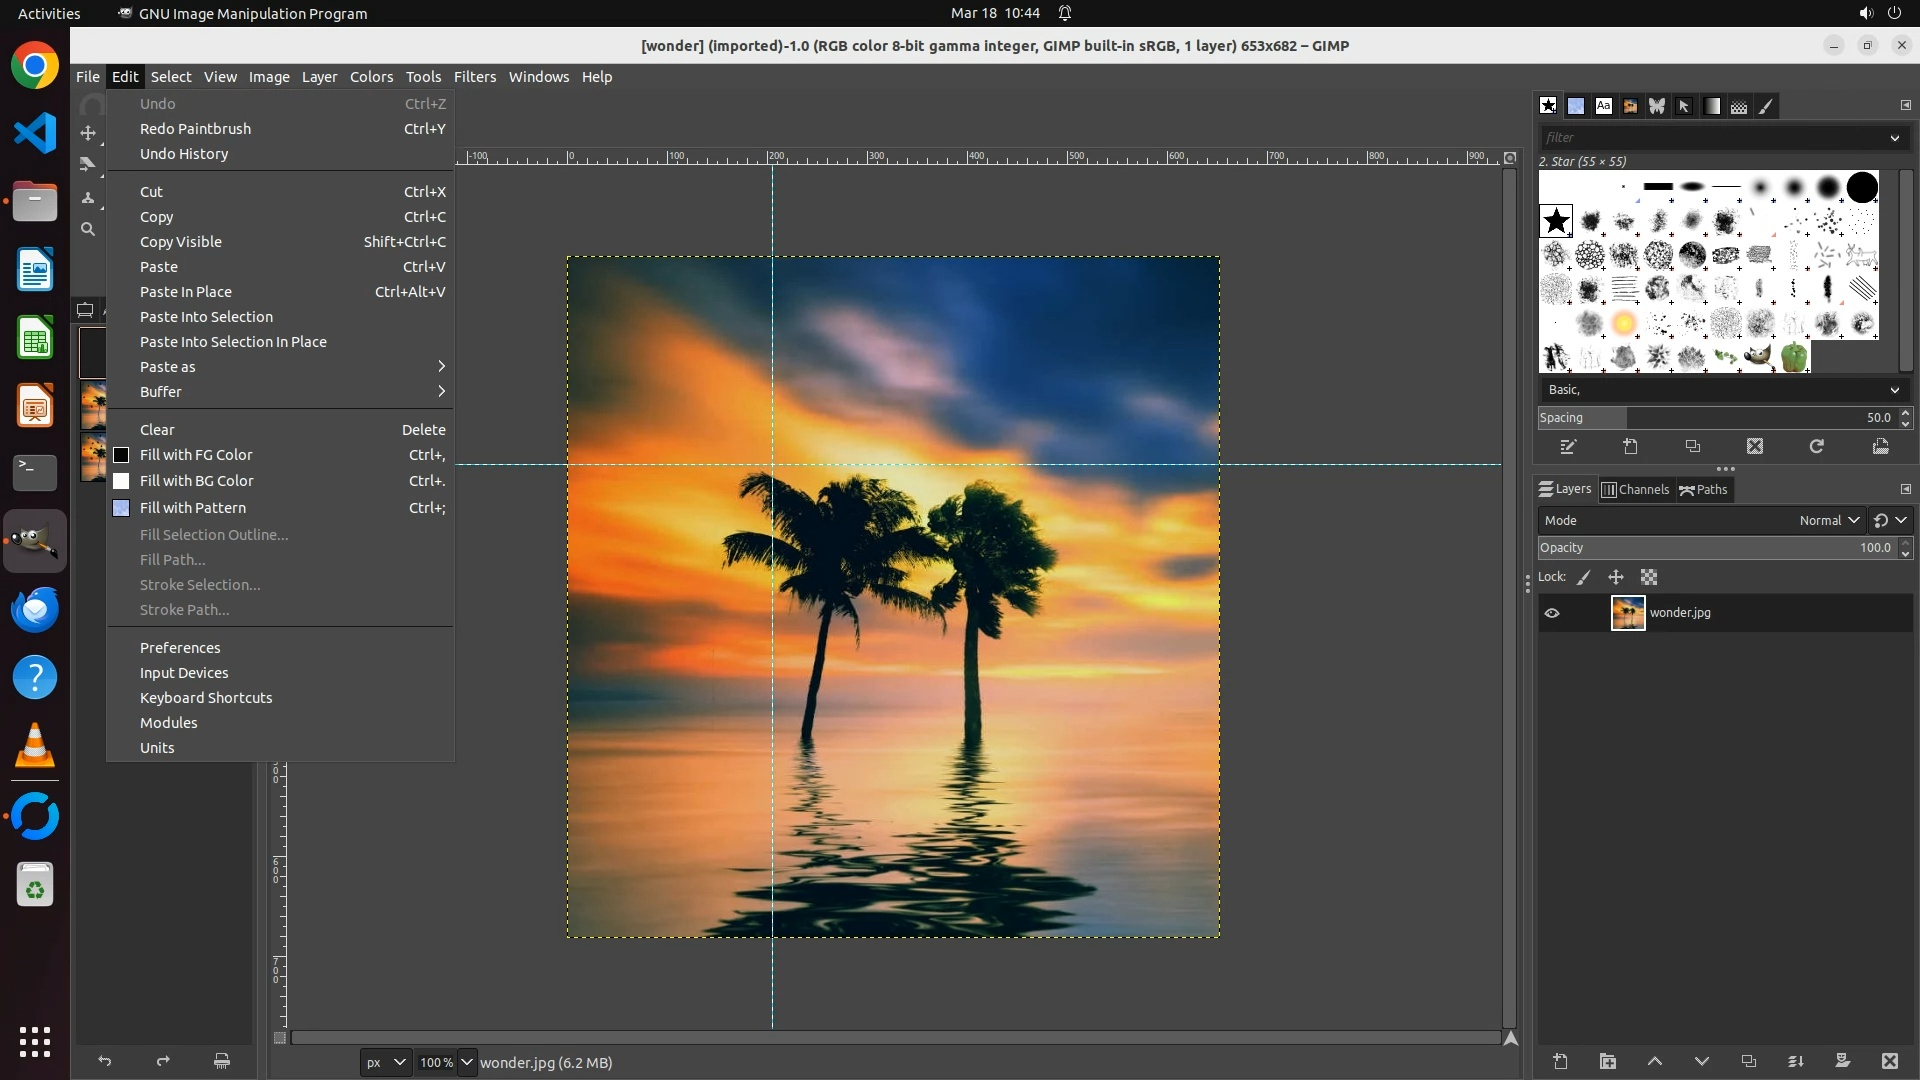Add a layer mask using the mask icon
Image resolution: width=1920 pixels, height=1080 pixels.
pyautogui.click(x=1842, y=1061)
